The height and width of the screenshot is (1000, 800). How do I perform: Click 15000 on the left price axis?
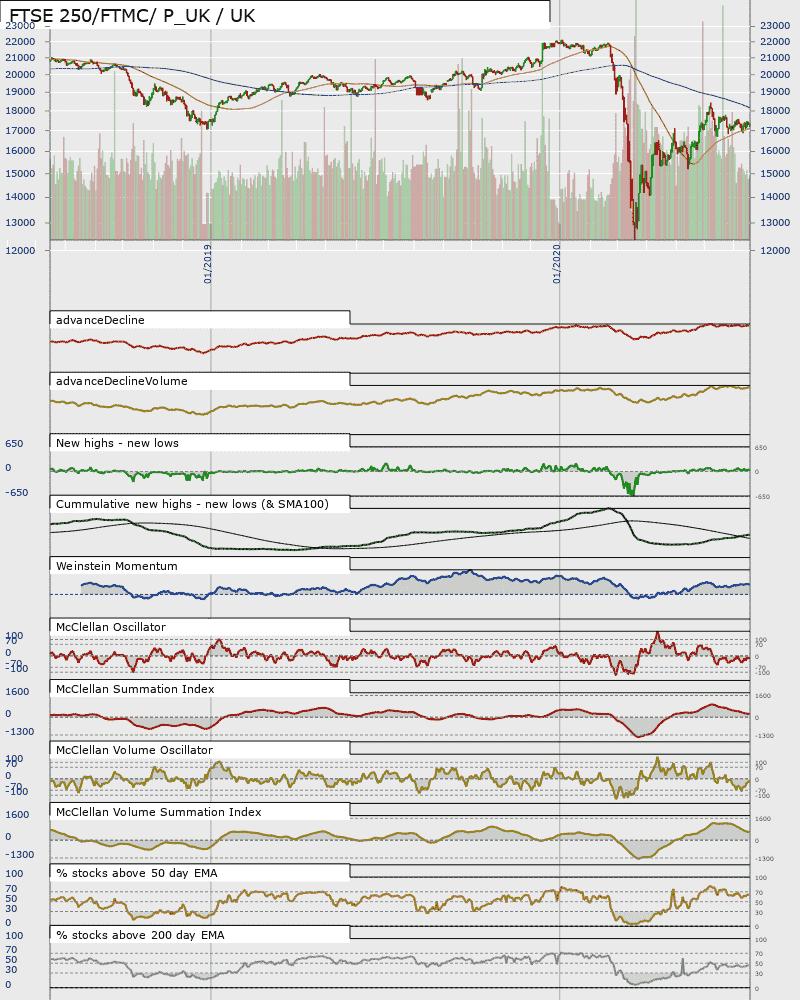[x=20, y=173]
